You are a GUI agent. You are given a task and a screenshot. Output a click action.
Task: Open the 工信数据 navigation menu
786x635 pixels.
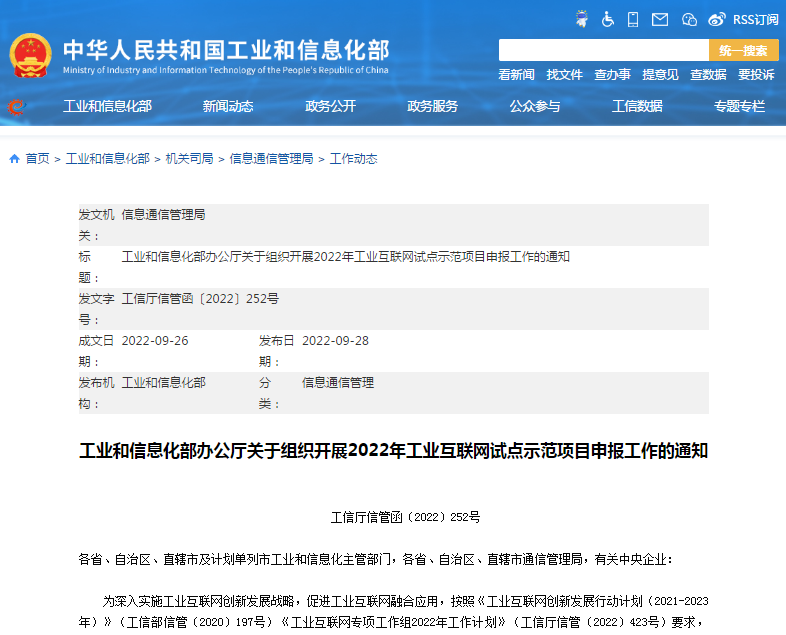pos(637,106)
